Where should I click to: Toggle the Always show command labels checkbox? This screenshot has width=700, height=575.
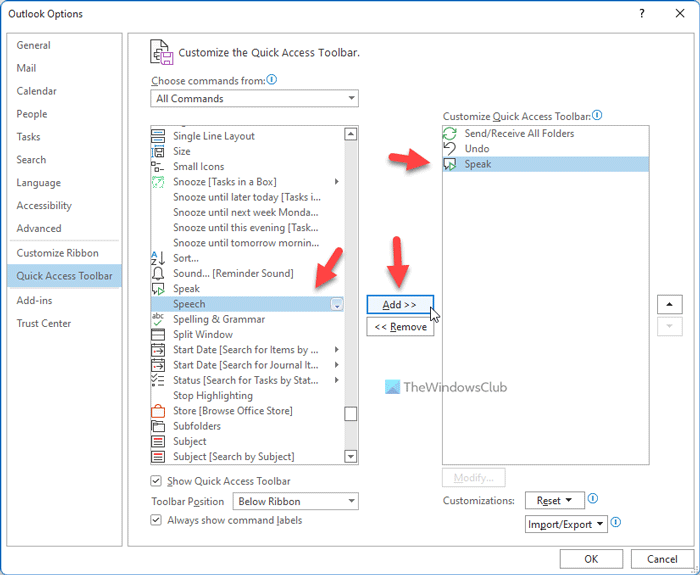tap(156, 520)
